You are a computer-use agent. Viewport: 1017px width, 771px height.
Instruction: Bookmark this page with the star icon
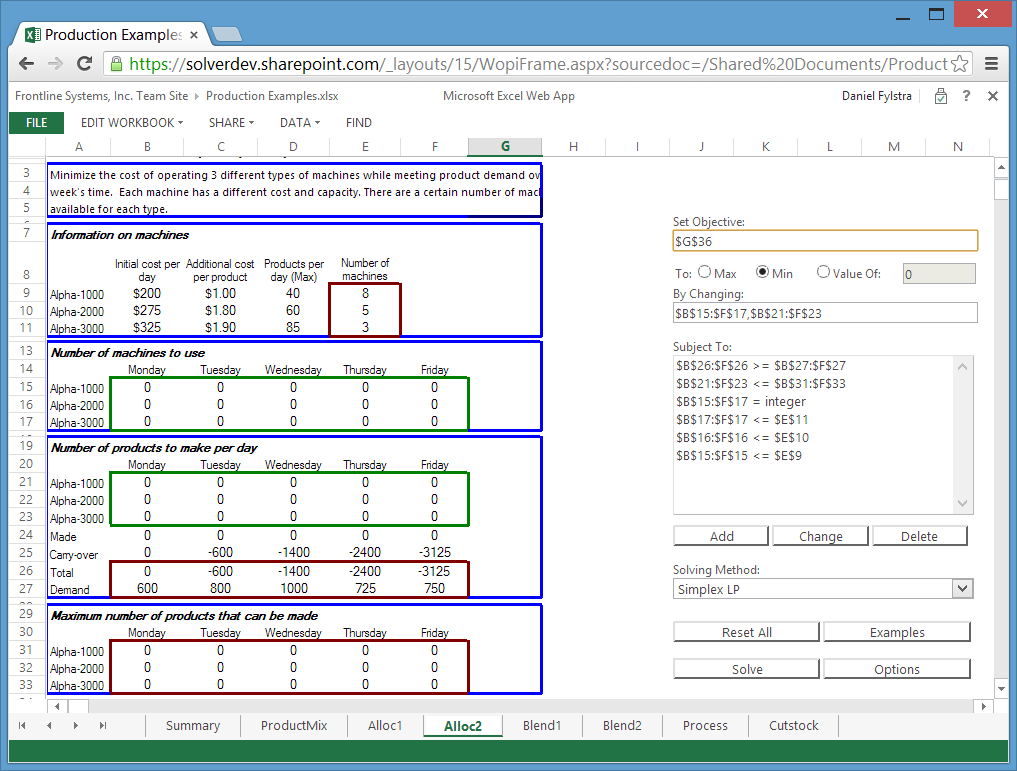point(960,64)
